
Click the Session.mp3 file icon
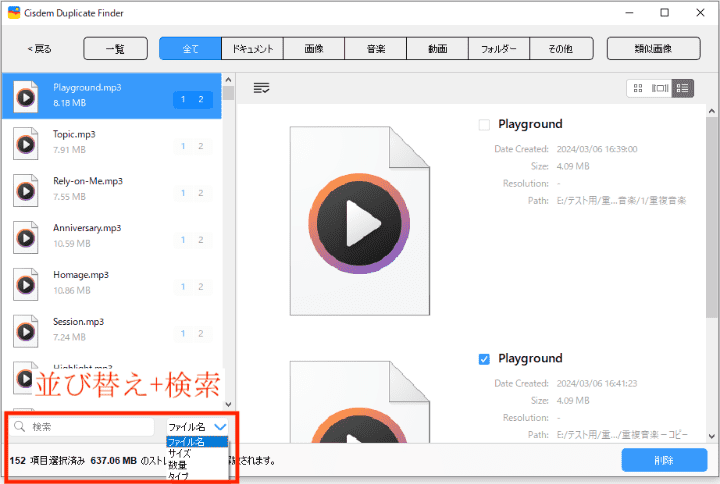25,331
